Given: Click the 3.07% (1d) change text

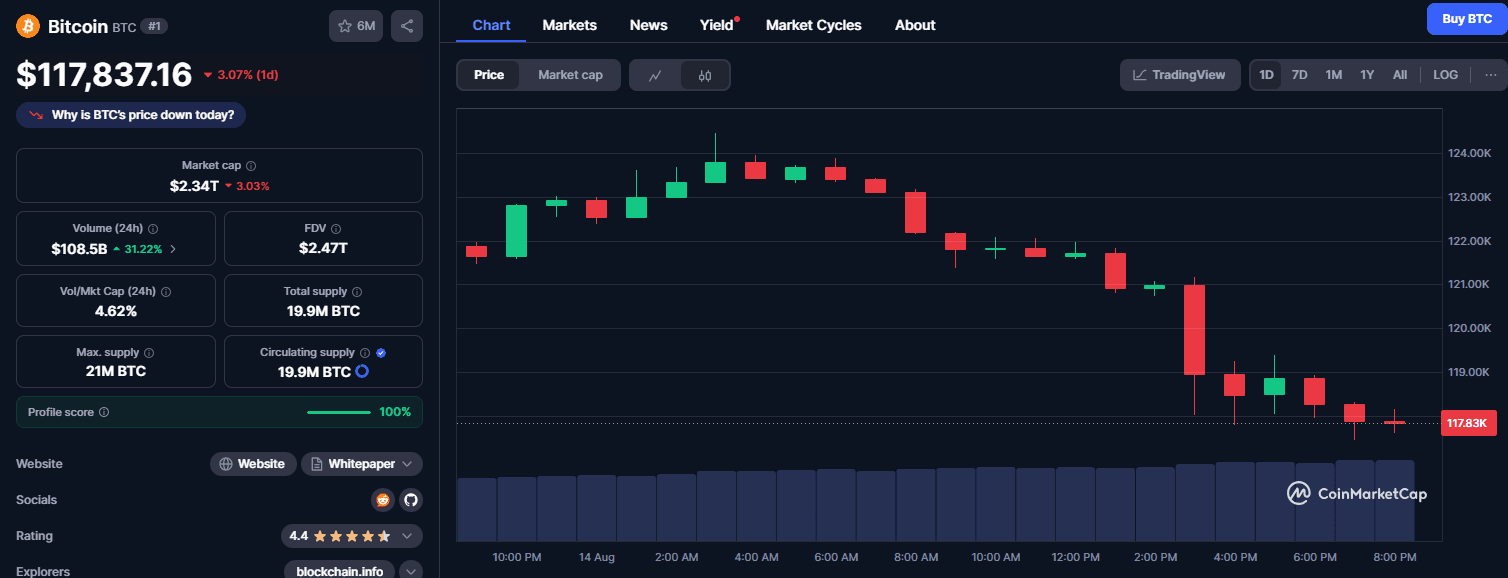Looking at the screenshot, I should 248,75.
